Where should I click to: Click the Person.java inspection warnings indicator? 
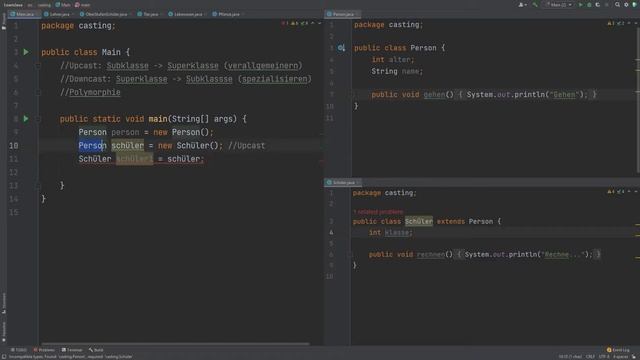pyautogui.click(x=616, y=23)
